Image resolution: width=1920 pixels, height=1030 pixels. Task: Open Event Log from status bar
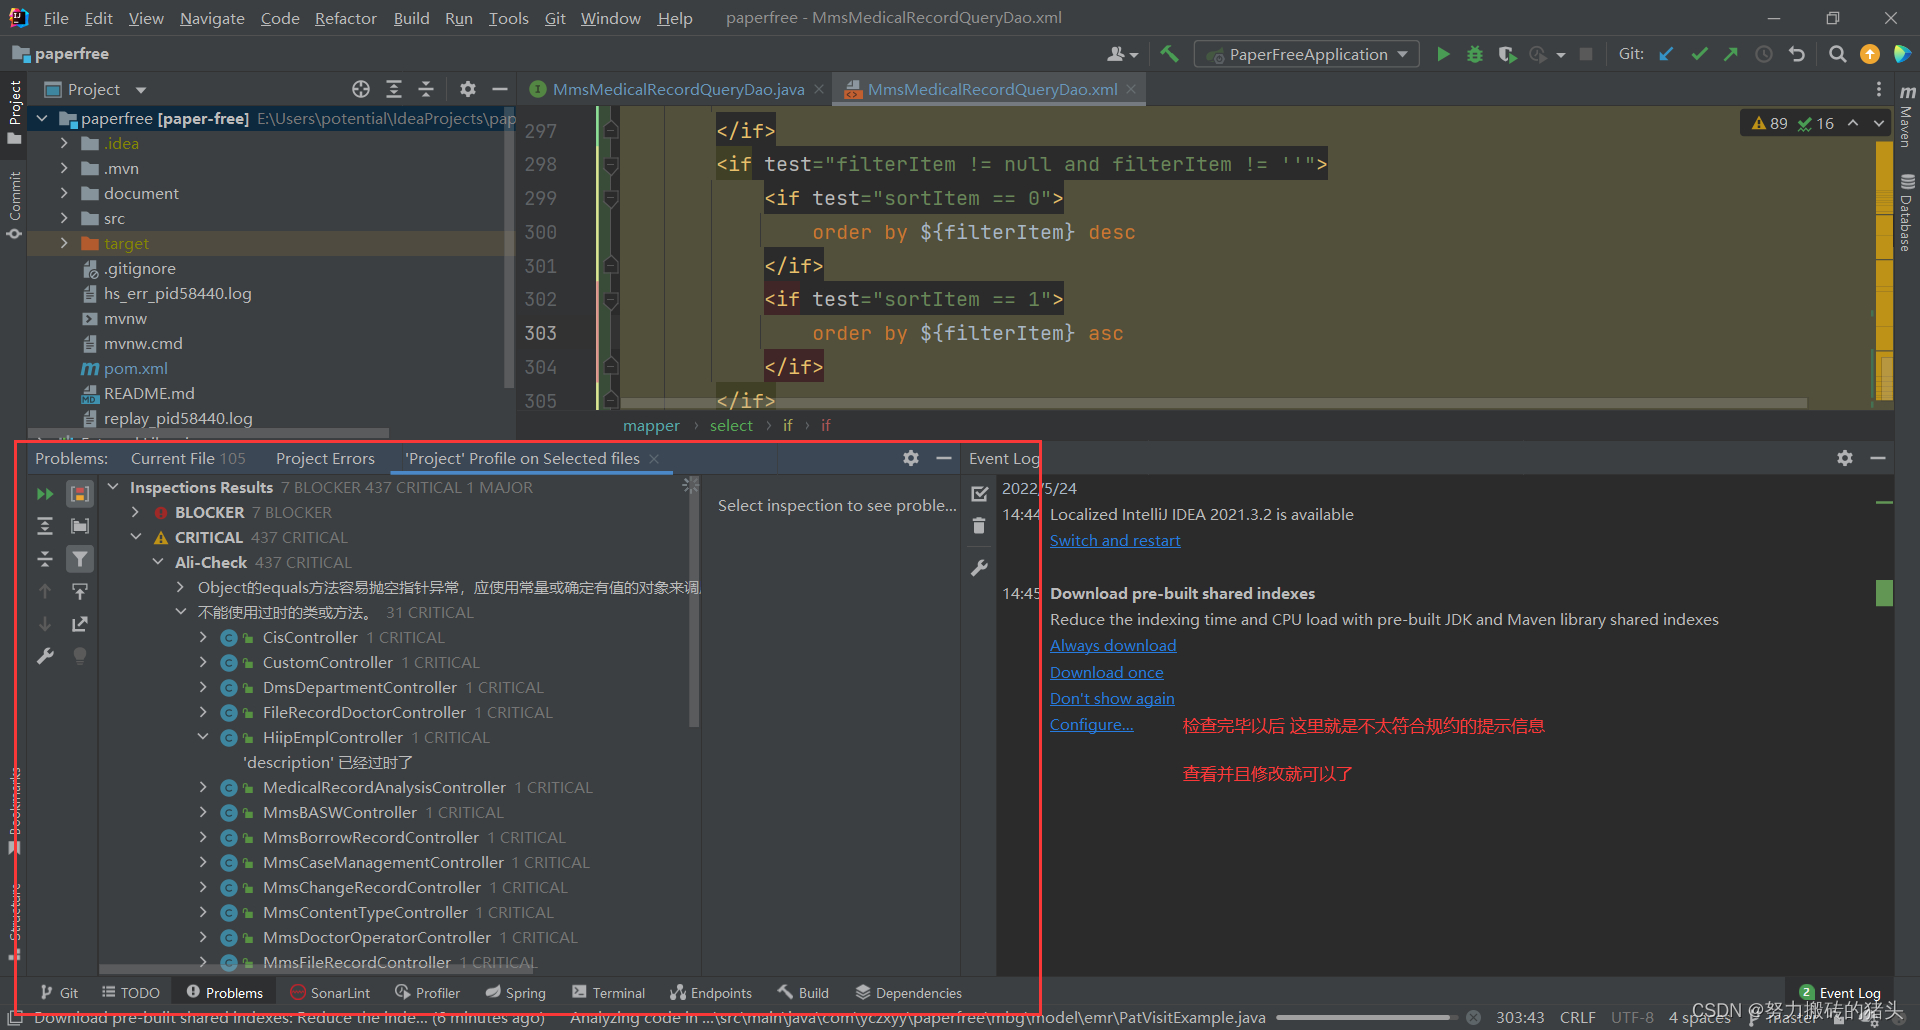click(1839, 992)
